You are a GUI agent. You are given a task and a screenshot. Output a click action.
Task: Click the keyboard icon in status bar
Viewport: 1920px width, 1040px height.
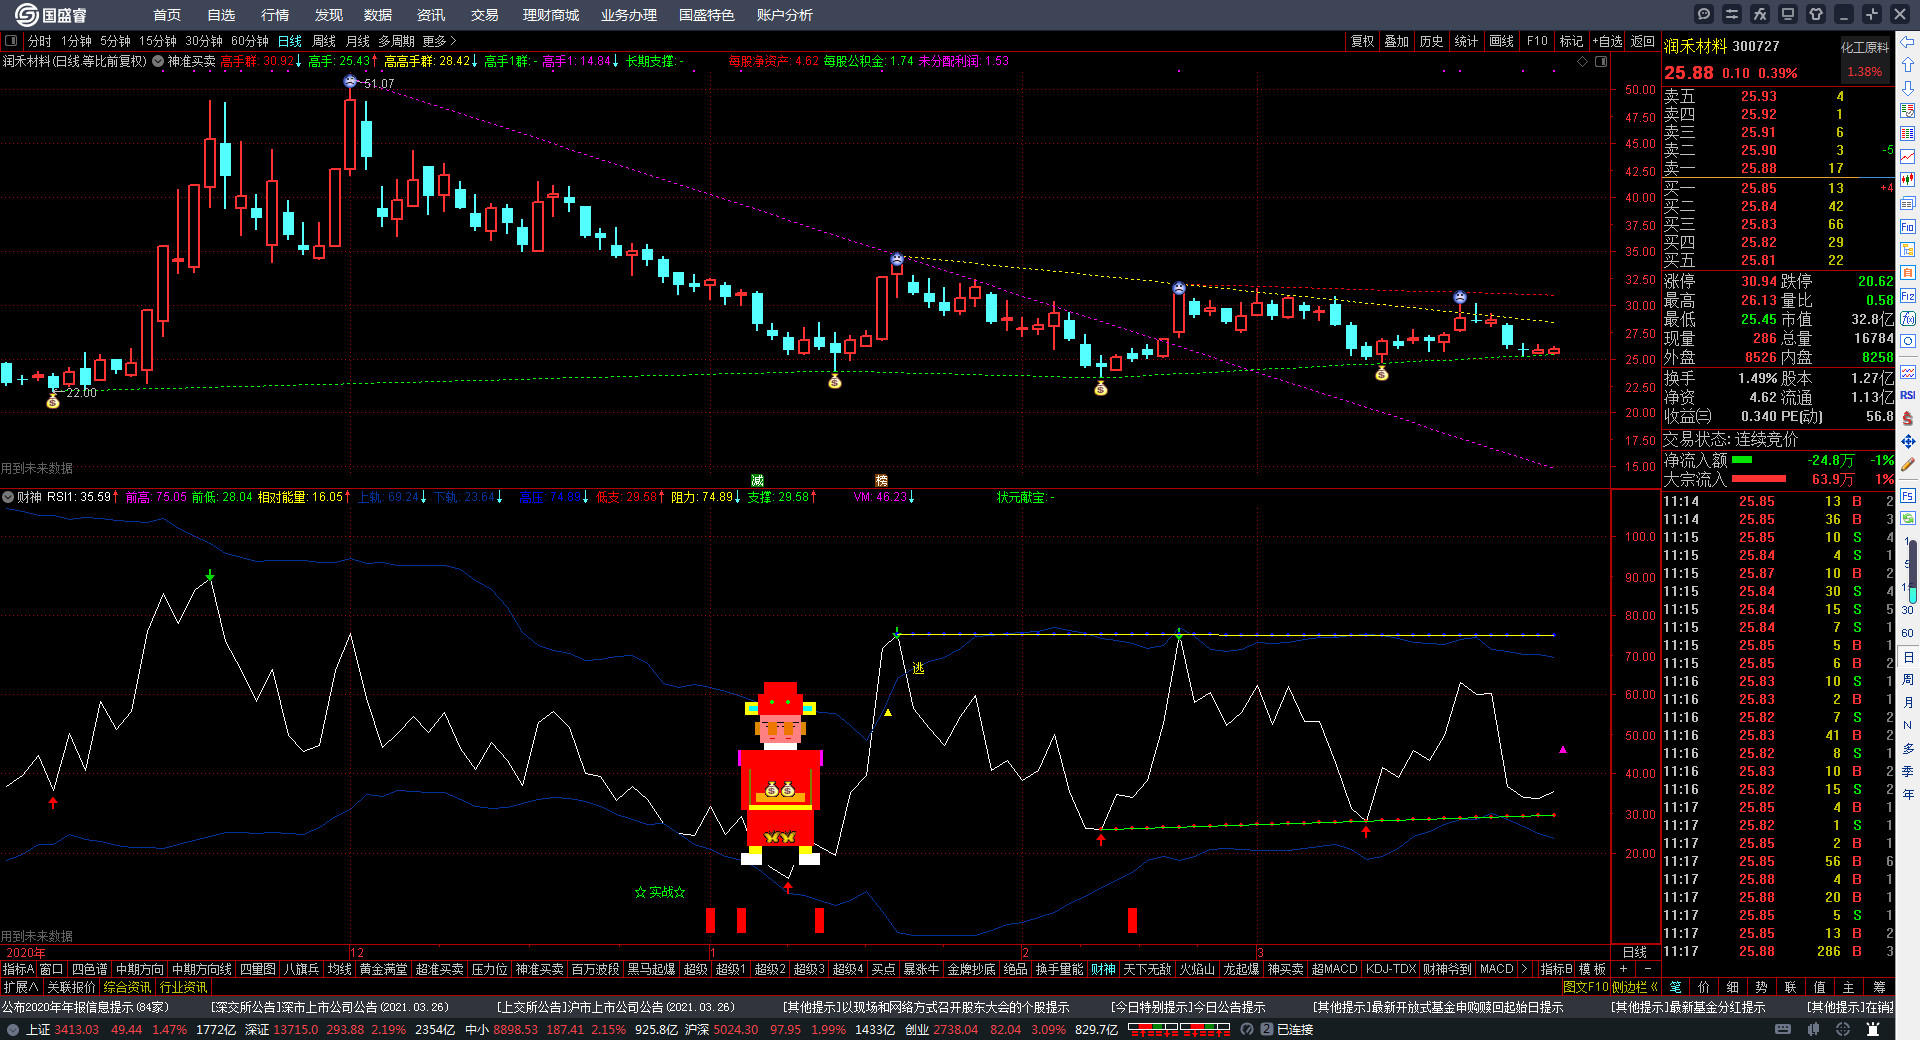pos(1783,1029)
